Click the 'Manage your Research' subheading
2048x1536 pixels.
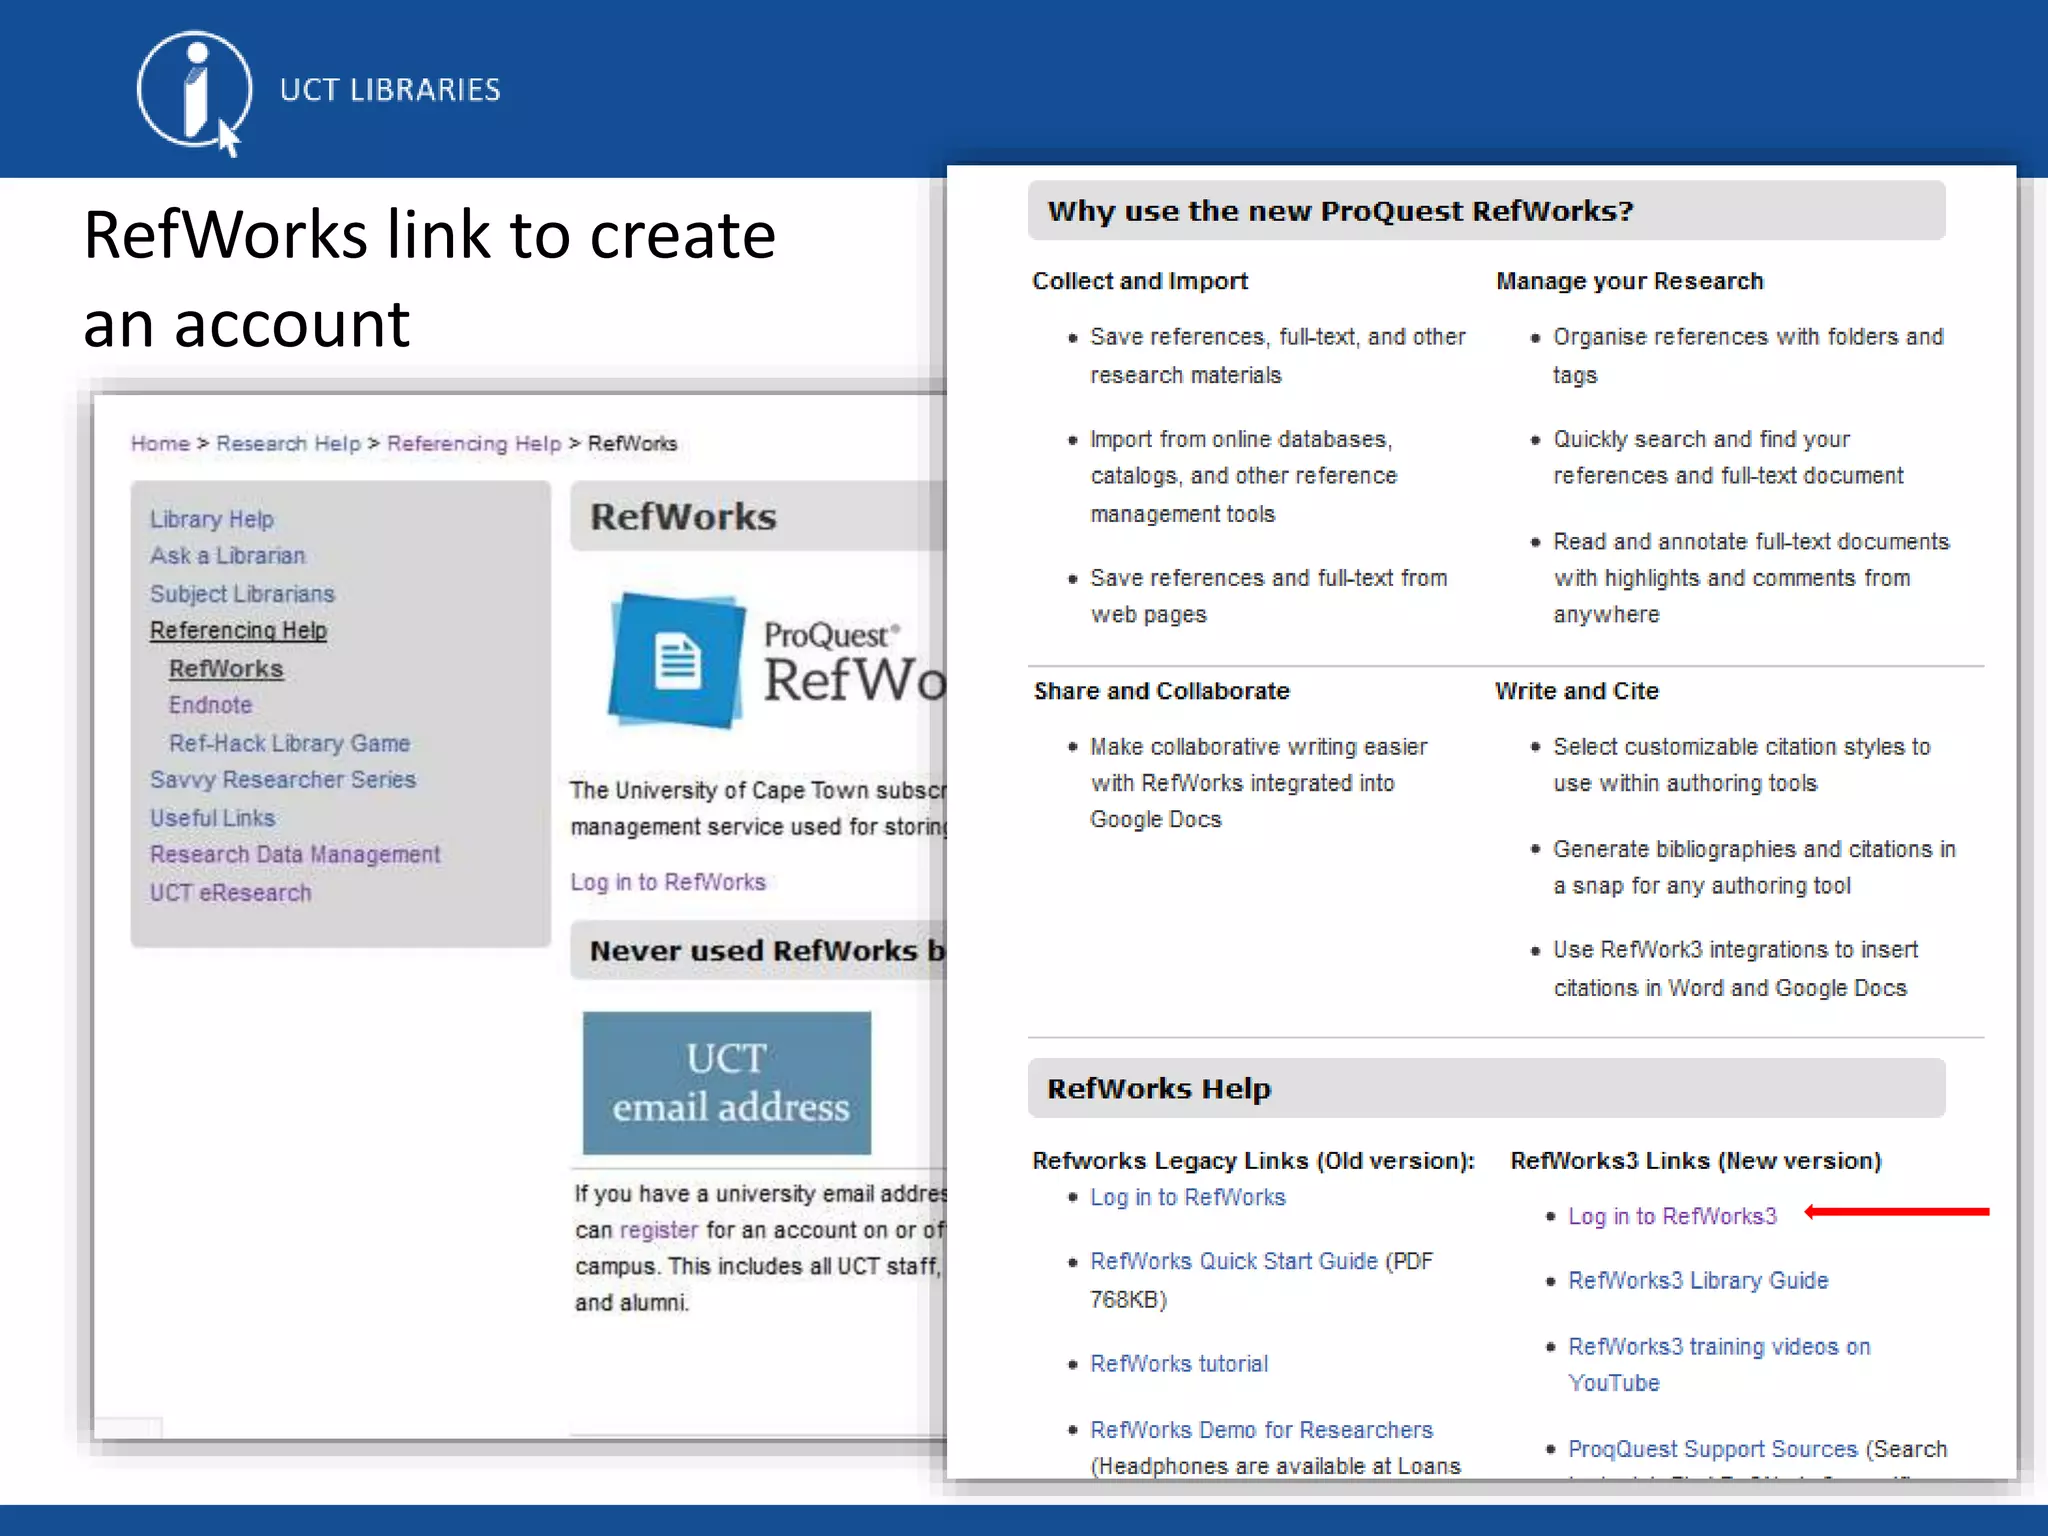1629,281
